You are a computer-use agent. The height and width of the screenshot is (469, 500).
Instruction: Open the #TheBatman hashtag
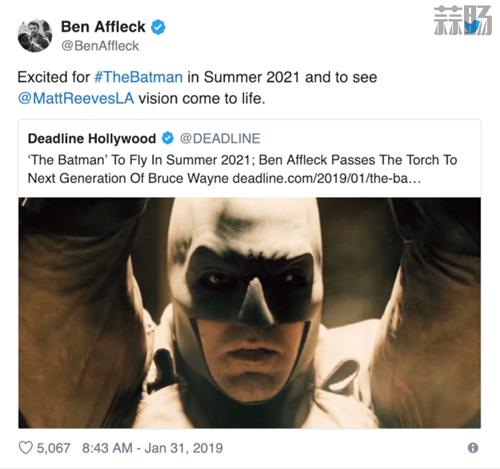click(x=138, y=77)
